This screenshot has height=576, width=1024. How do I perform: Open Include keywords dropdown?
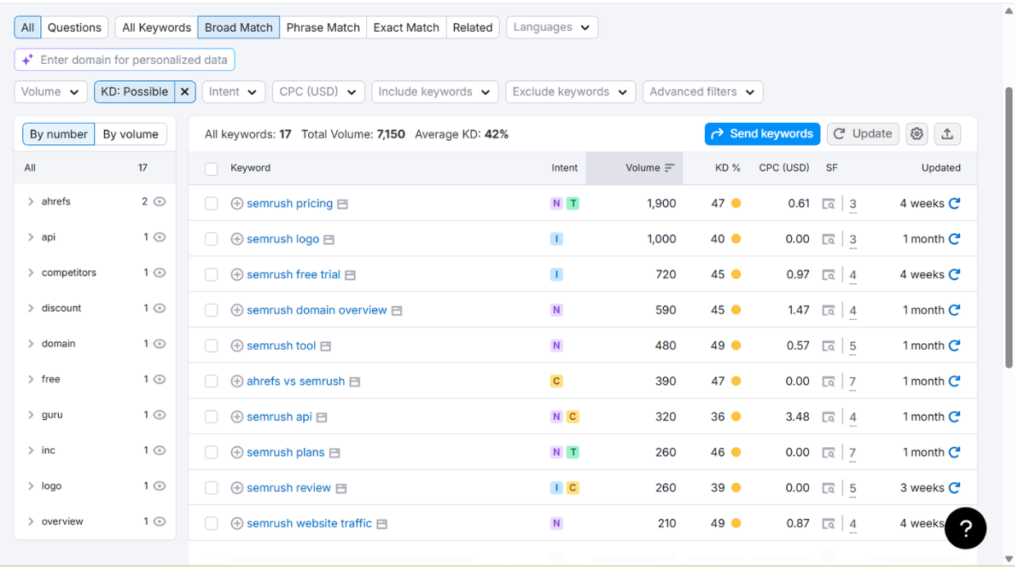click(x=435, y=92)
